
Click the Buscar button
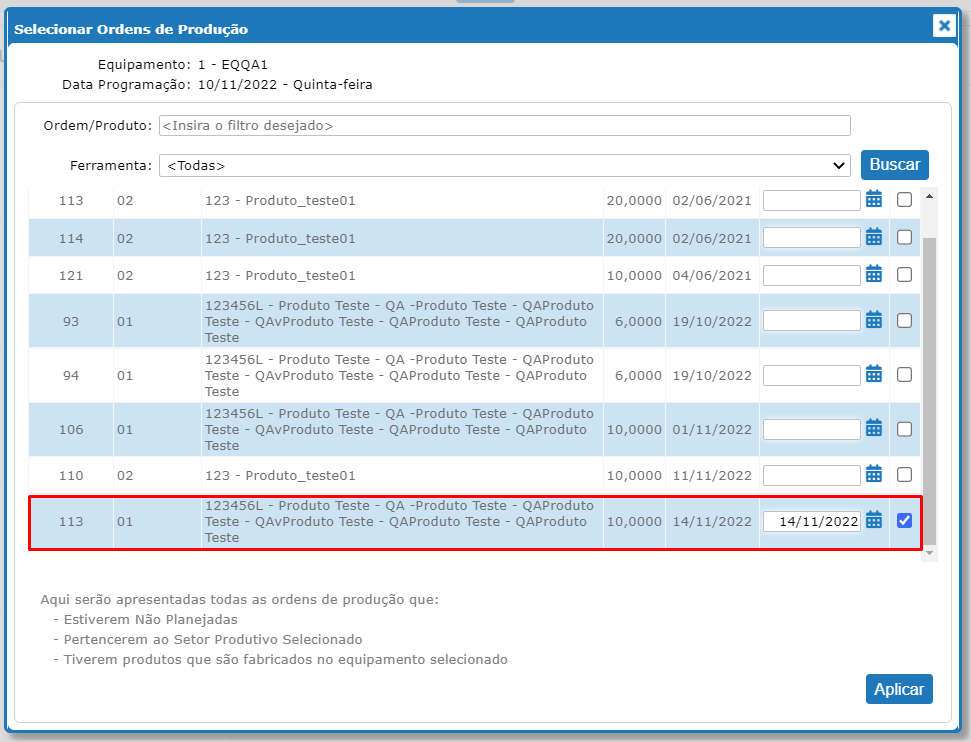(894, 165)
